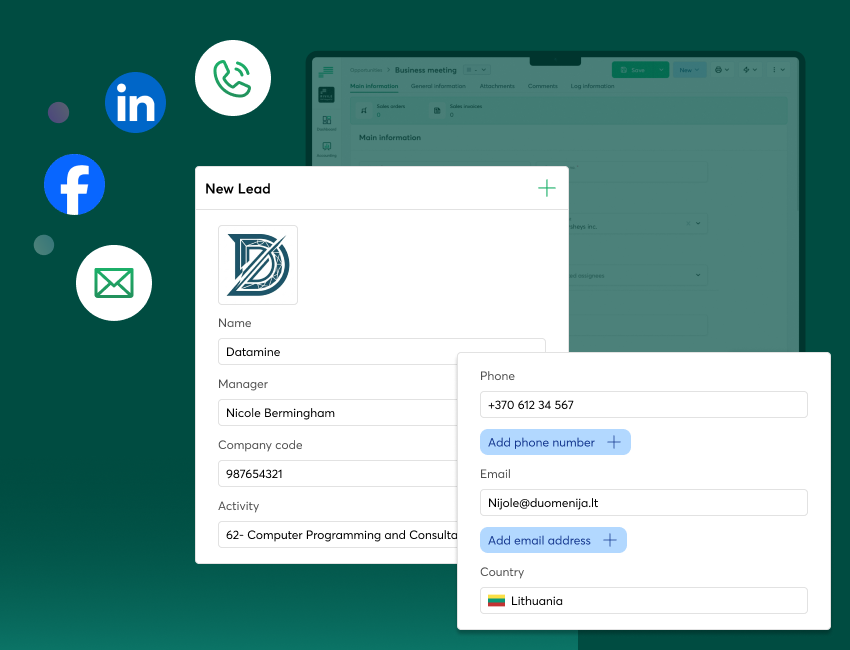Expand the Save button dropdown arrow
The width and height of the screenshot is (850, 650).
click(660, 70)
